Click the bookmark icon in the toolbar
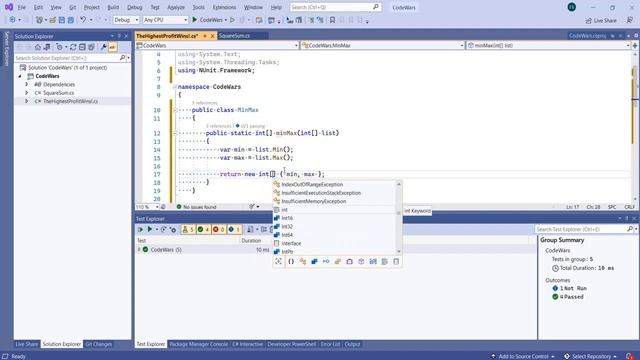 (x=332, y=20)
